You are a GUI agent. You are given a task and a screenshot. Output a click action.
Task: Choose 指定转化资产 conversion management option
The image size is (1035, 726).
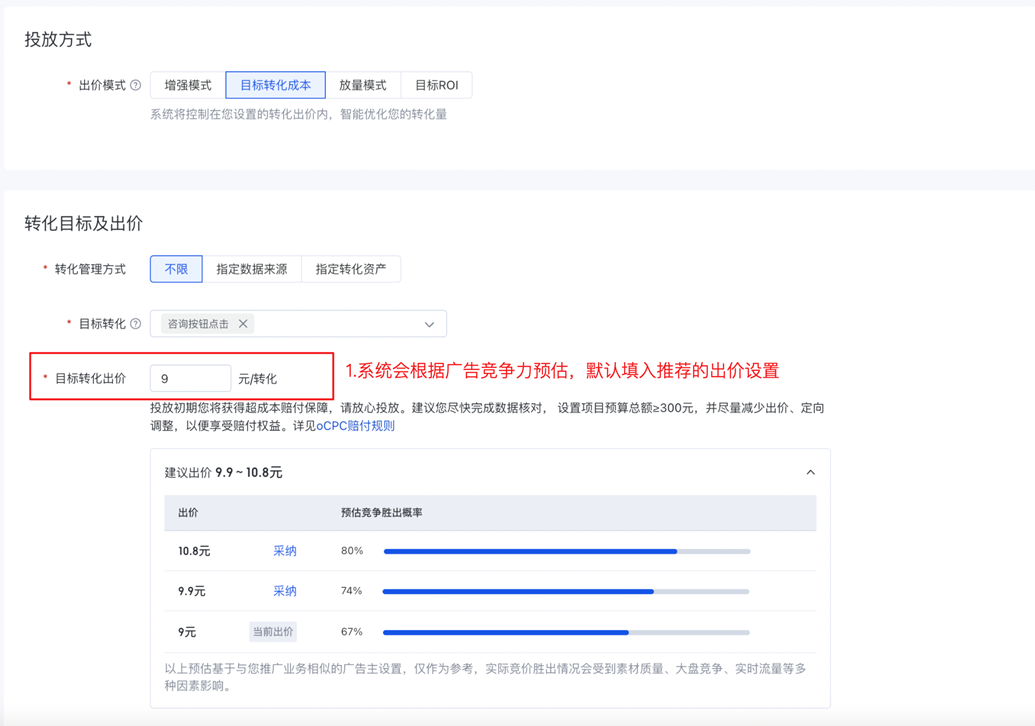tap(350, 269)
